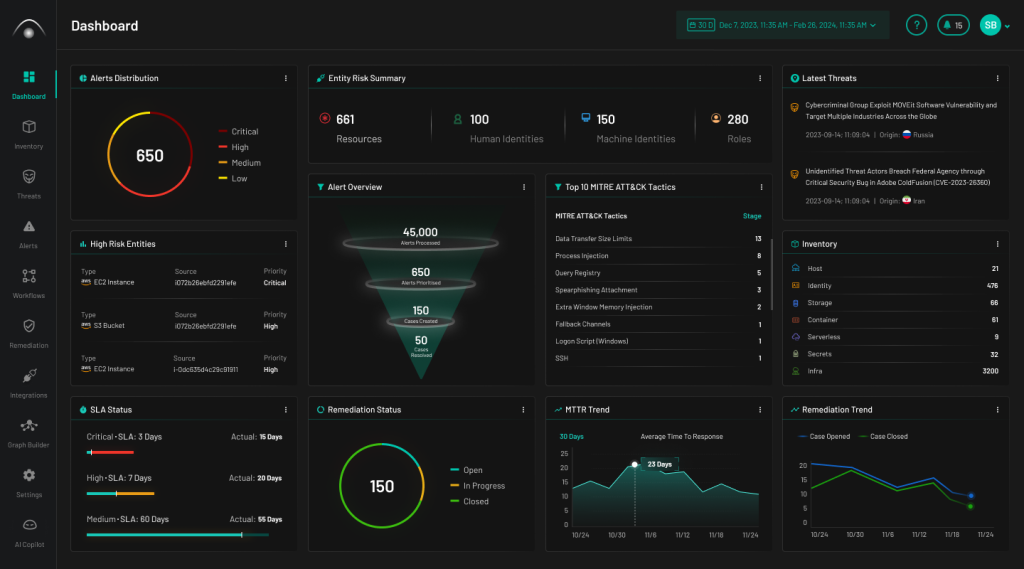Click the 45,000 Alerts Processed funnel stage

[x=421, y=238]
